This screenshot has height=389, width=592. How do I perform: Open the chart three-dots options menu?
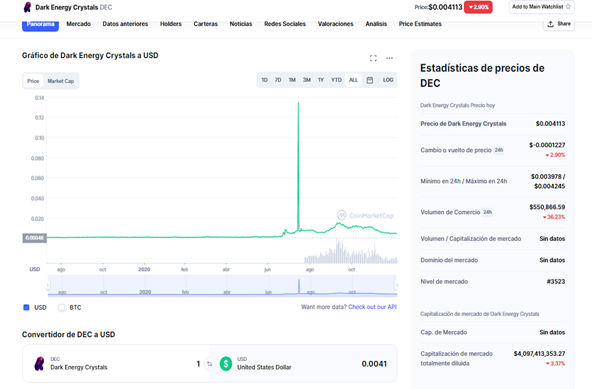click(x=389, y=58)
